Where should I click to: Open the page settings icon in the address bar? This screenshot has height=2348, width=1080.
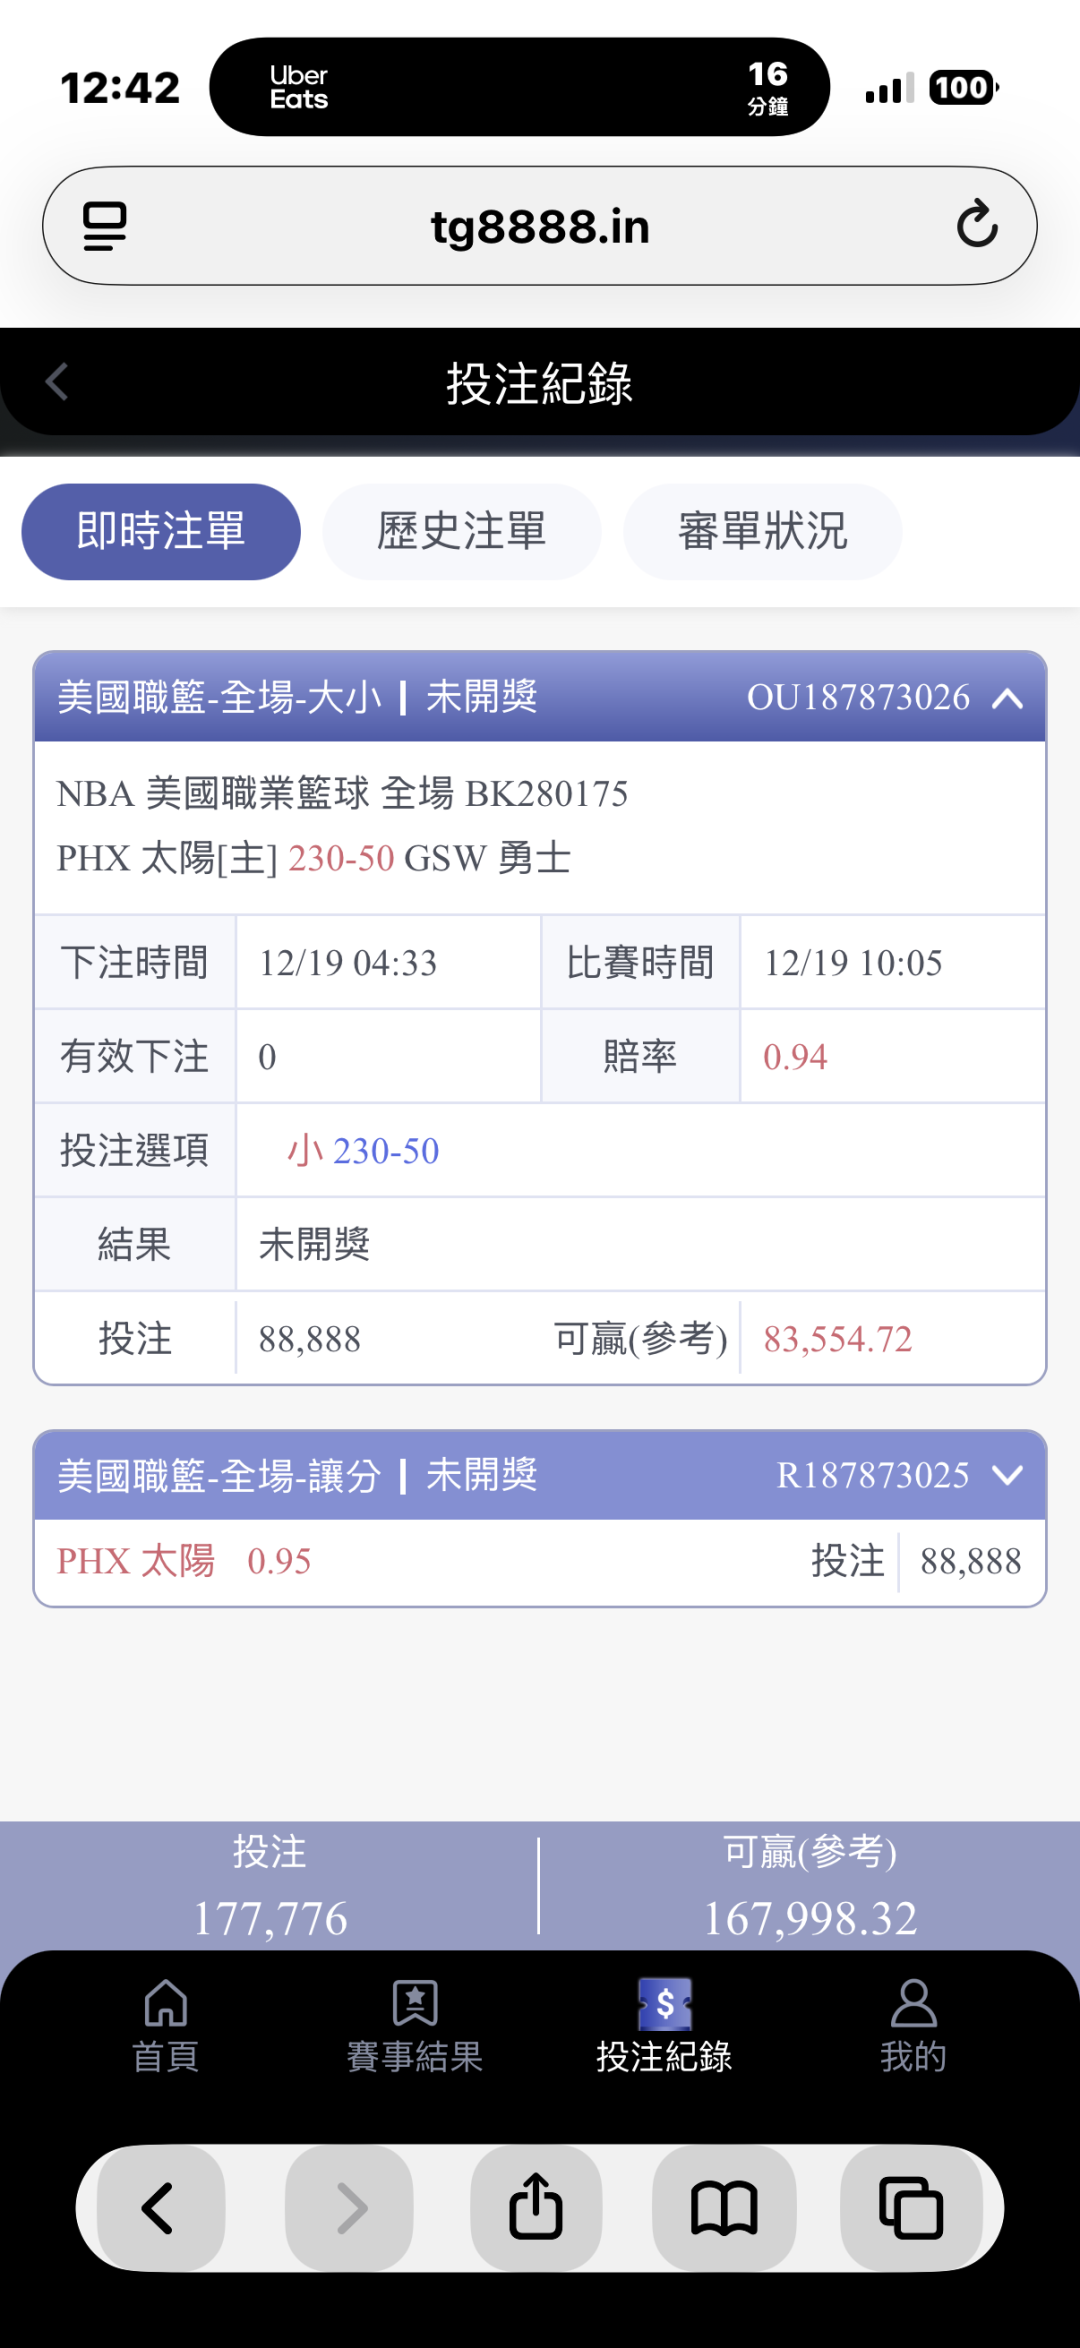point(105,226)
